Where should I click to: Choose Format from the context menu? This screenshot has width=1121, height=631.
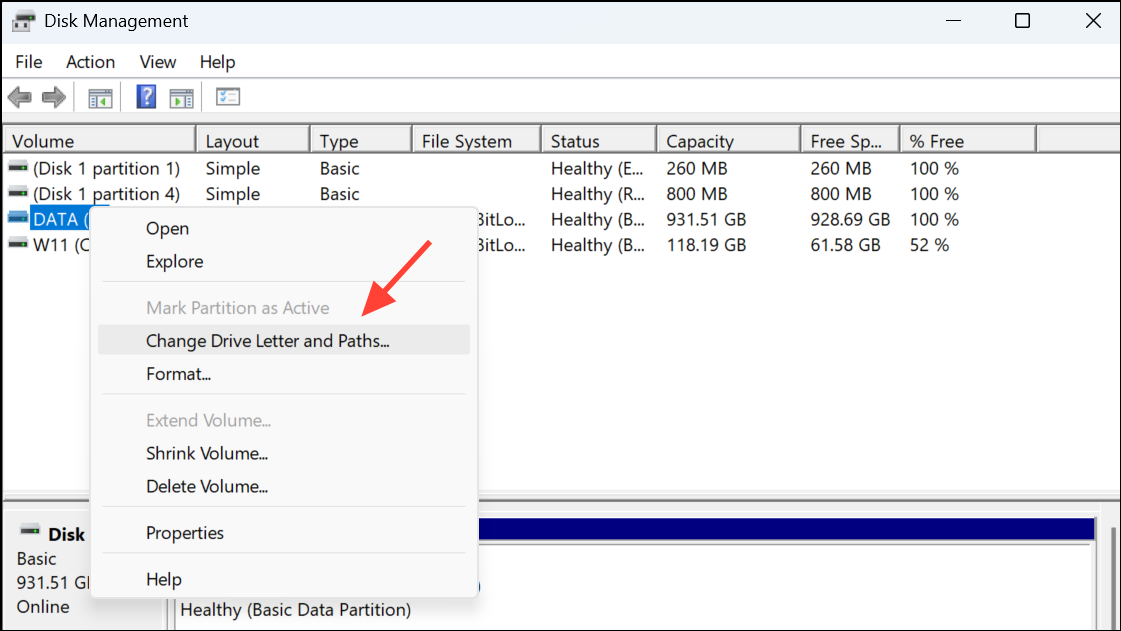(180, 373)
